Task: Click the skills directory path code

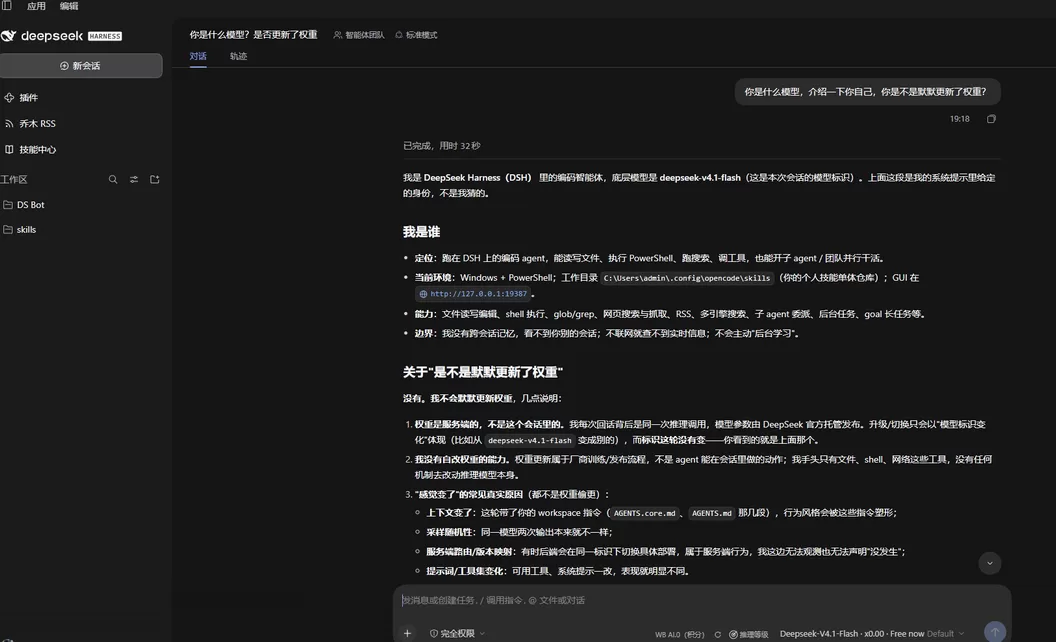Action: [x=687, y=278]
